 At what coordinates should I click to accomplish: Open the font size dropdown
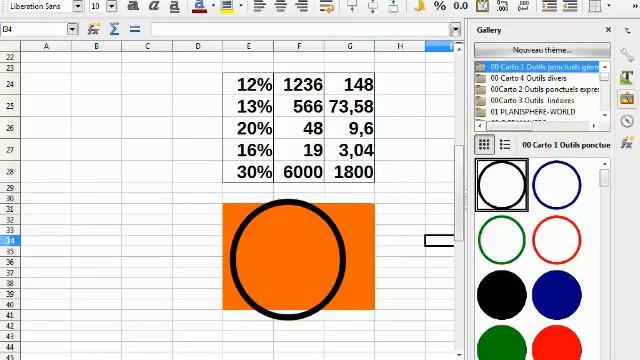pyautogui.click(x=111, y=6)
